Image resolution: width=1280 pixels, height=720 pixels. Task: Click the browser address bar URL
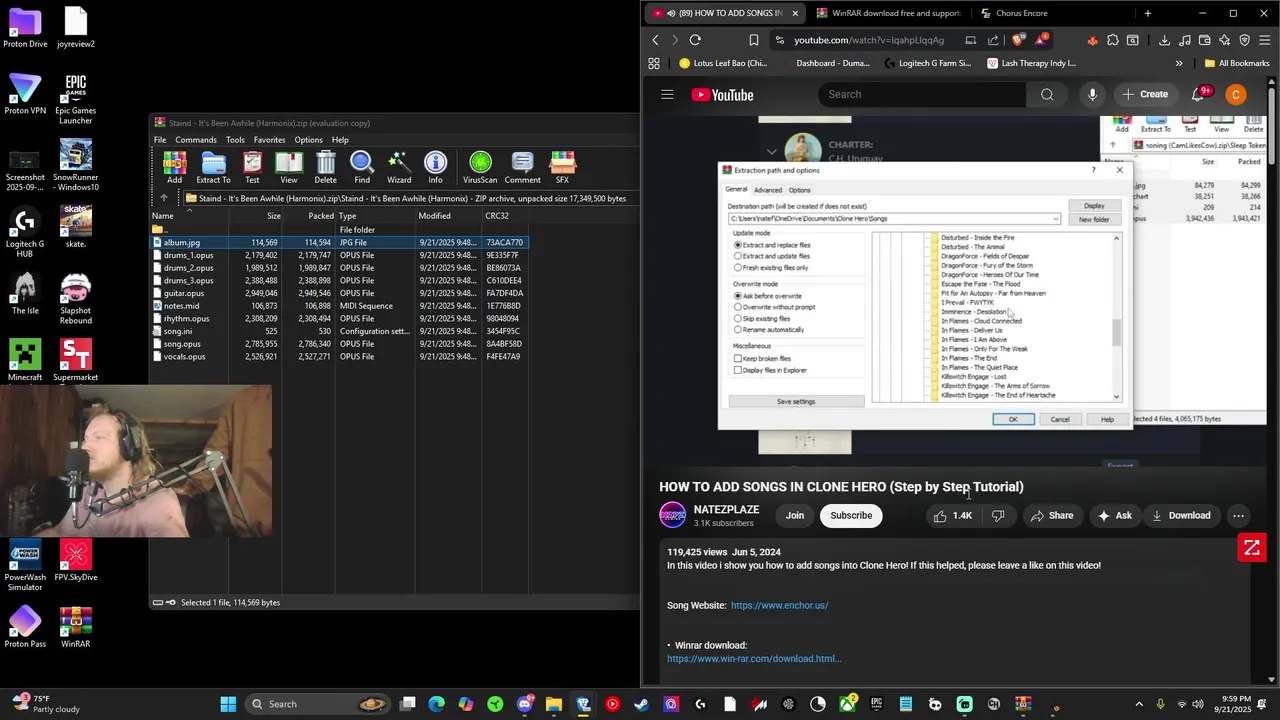click(869, 40)
